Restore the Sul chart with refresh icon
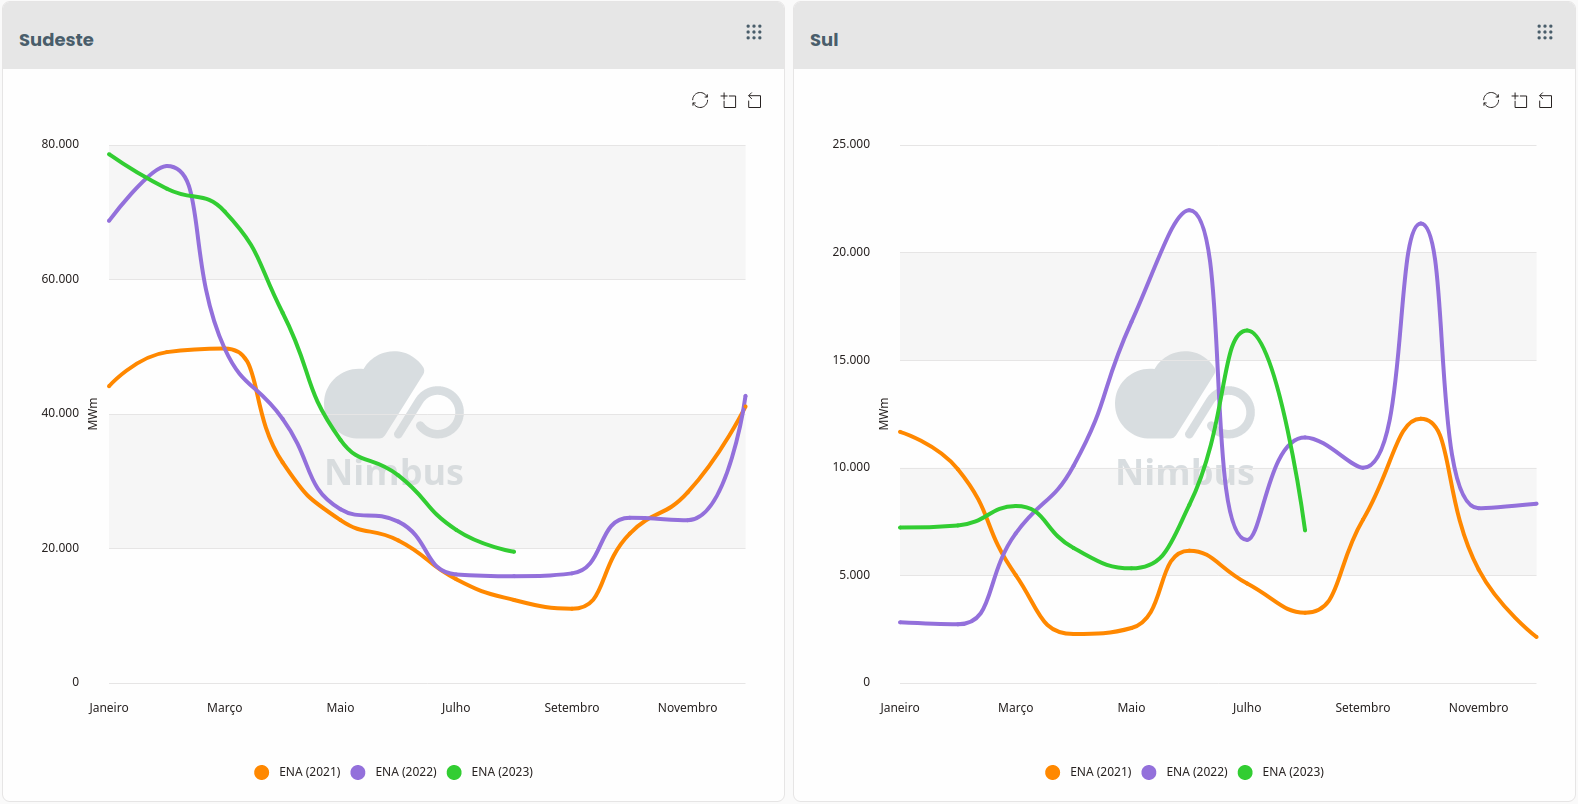The width and height of the screenshot is (1578, 804). click(1491, 100)
